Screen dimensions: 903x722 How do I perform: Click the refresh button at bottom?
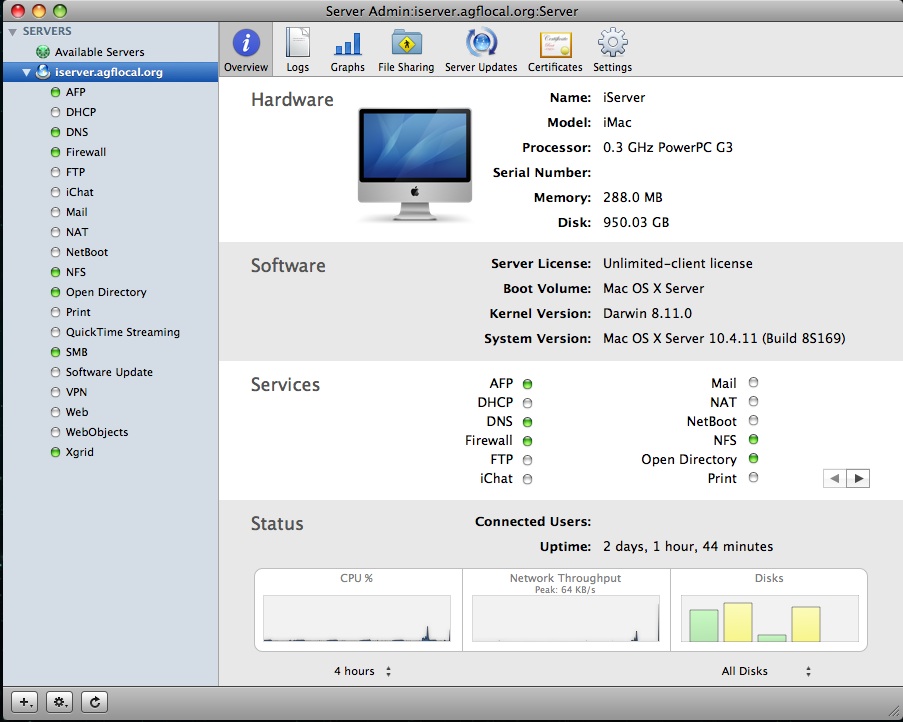[95, 702]
